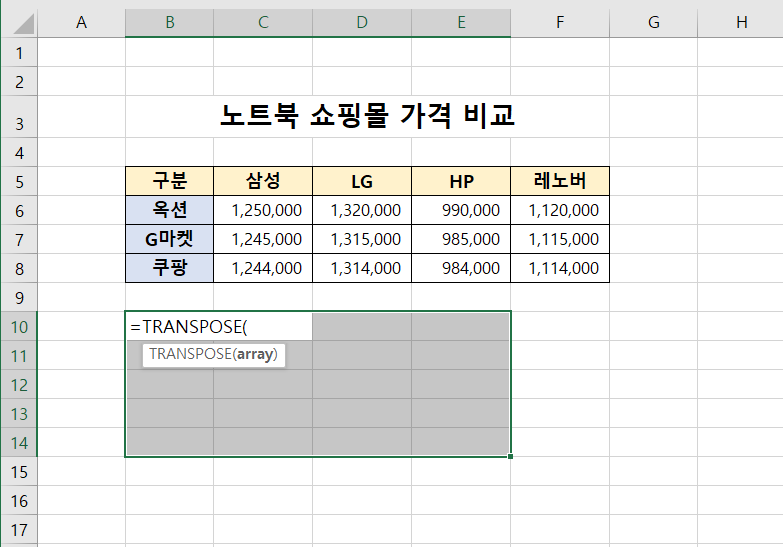This screenshot has width=783, height=547.
Task: Click the cell with 990,000
Action: [461, 210]
